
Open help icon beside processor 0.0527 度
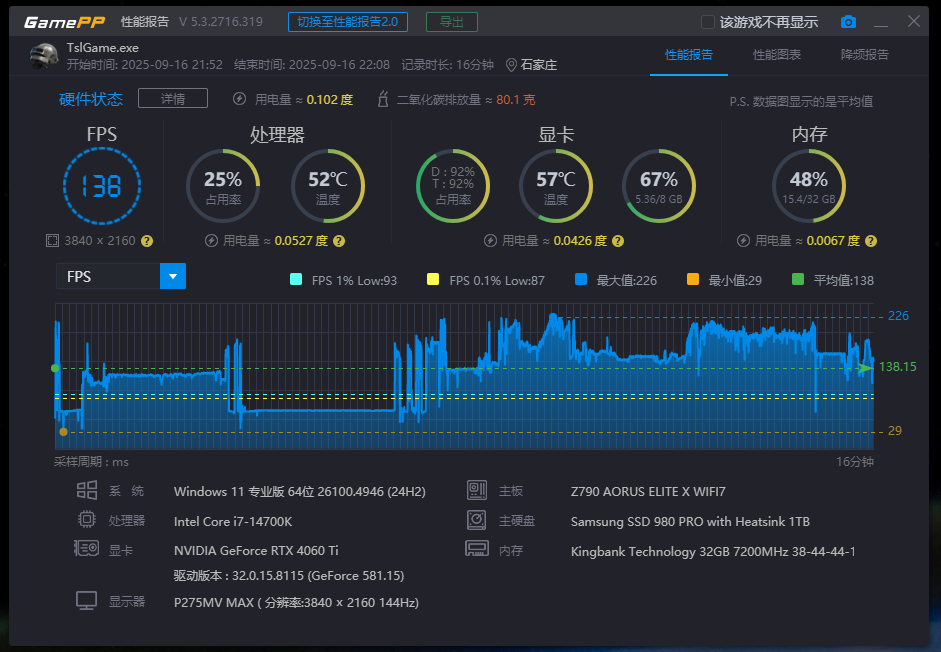tap(339, 241)
